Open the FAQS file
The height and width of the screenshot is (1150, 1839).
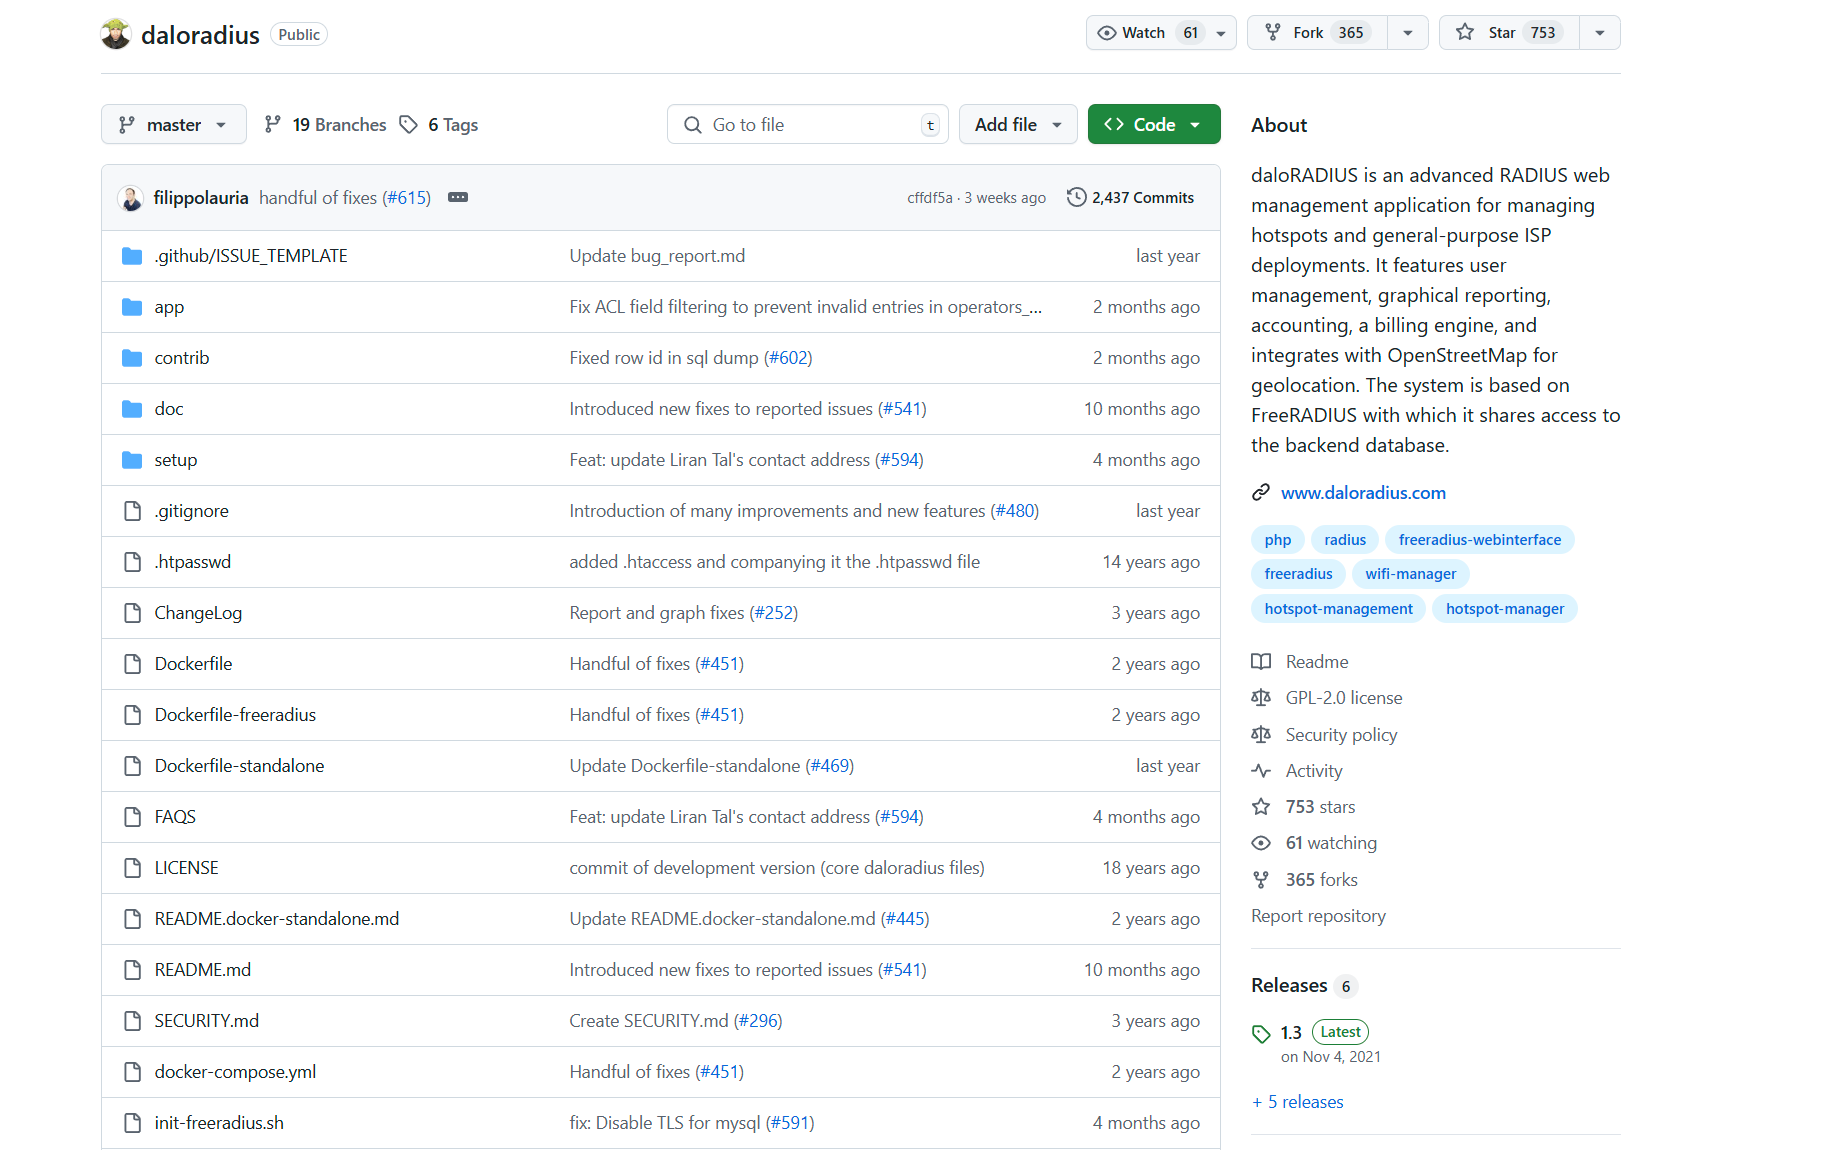(x=175, y=817)
